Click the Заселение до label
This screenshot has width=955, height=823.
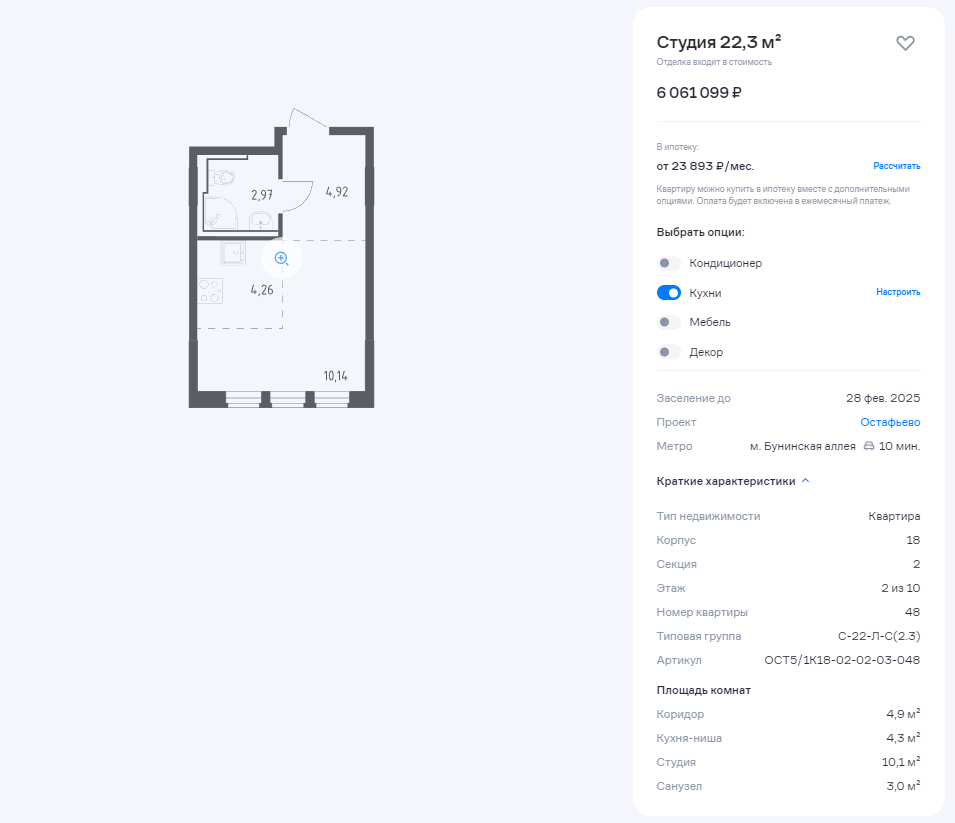point(693,398)
